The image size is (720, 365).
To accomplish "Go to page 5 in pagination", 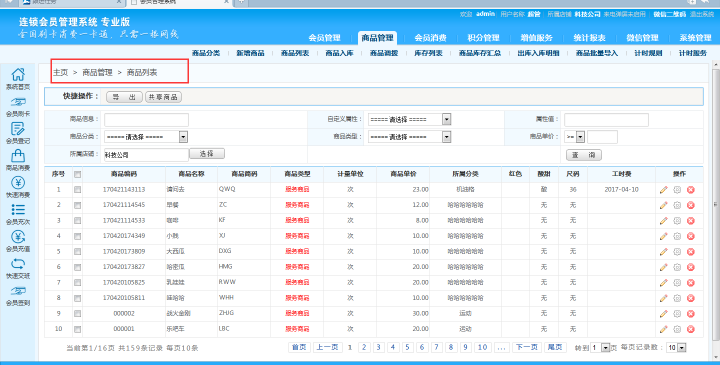I will pyautogui.click(x=407, y=347).
